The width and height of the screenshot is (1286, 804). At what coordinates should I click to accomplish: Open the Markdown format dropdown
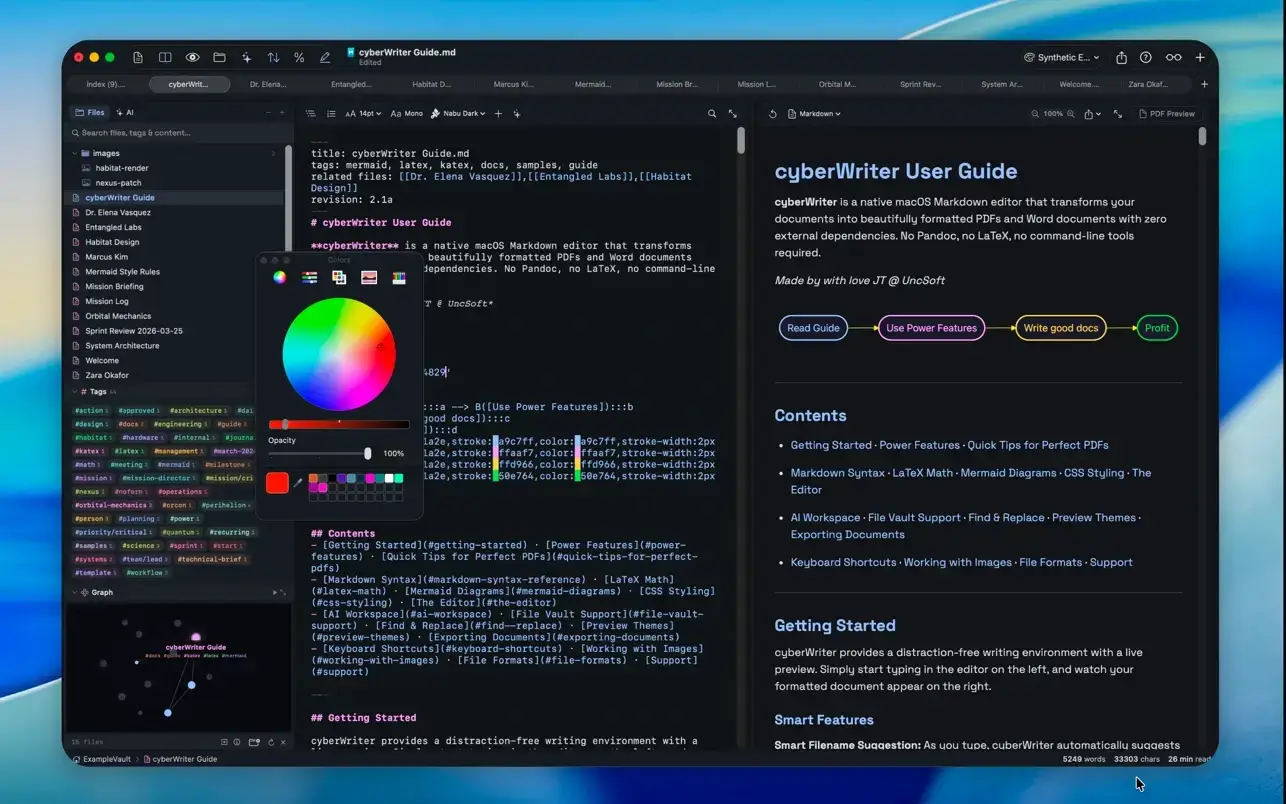(815, 114)
